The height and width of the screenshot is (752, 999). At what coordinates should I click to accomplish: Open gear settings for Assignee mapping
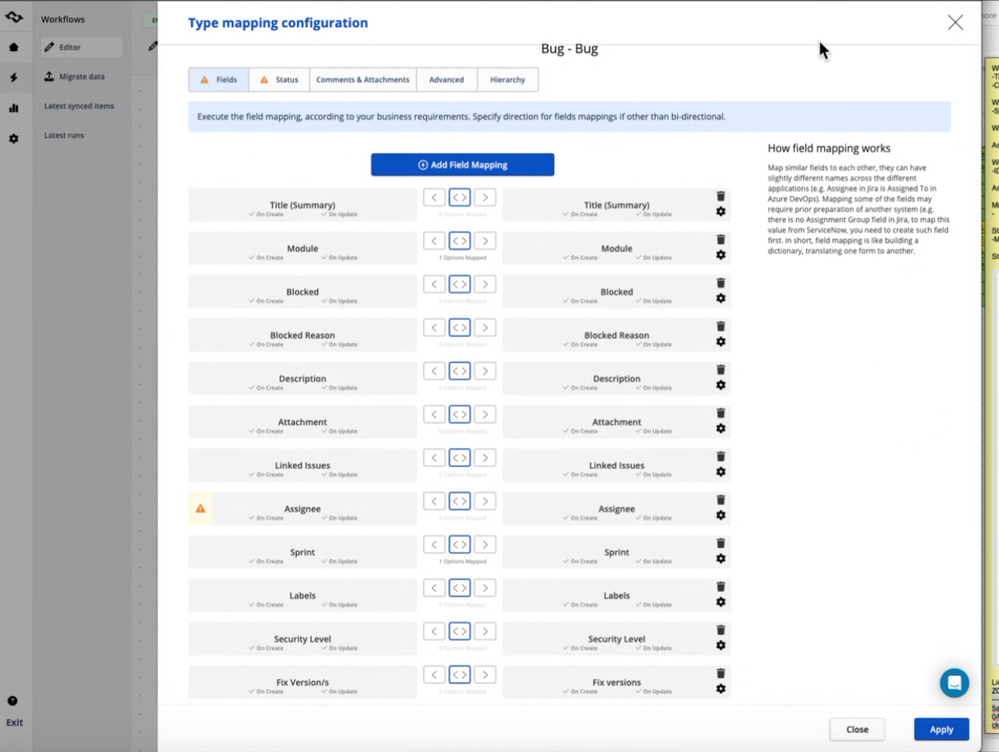[x=721, y=515]
